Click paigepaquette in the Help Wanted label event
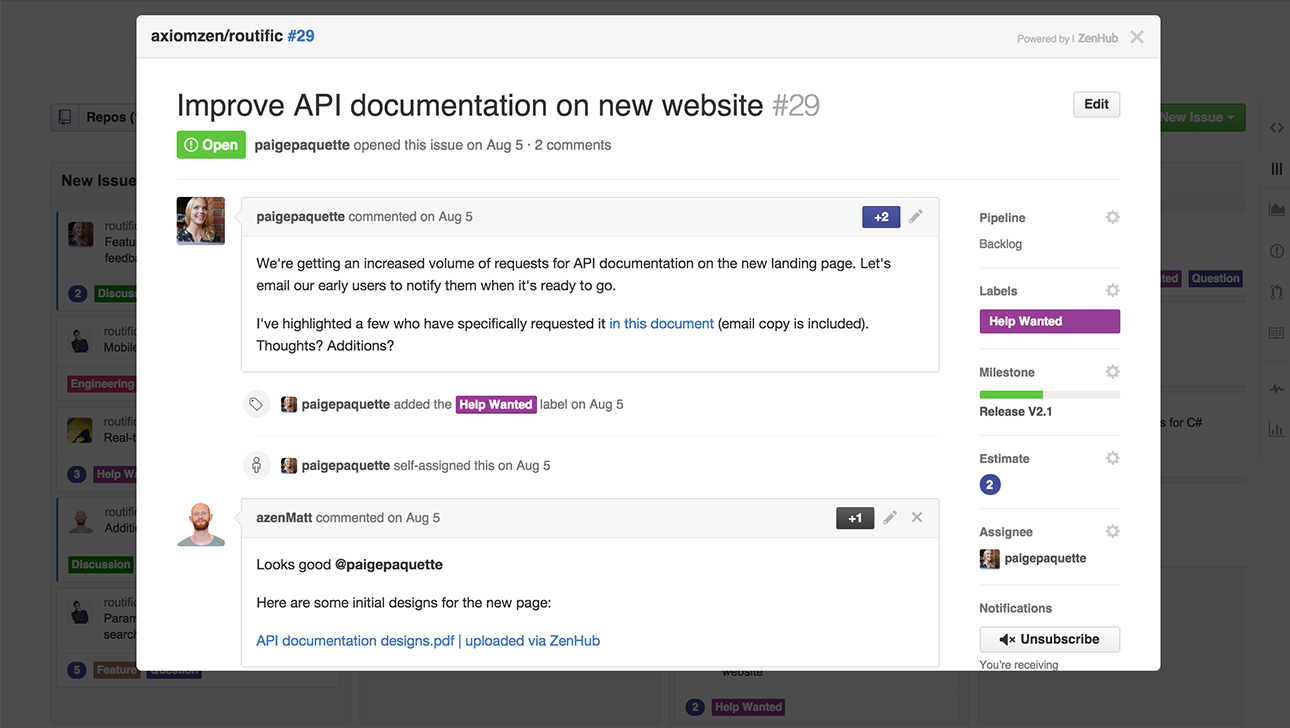 pyautogui.click(x=346, y=405)
